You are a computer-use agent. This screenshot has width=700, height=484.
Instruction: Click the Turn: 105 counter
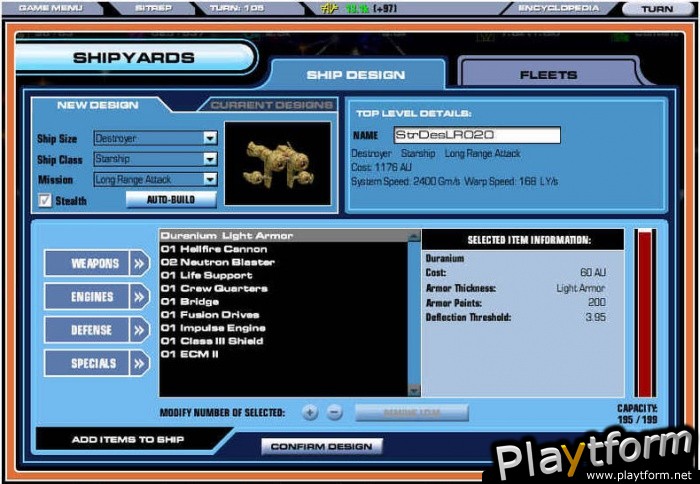coord(237,8)
